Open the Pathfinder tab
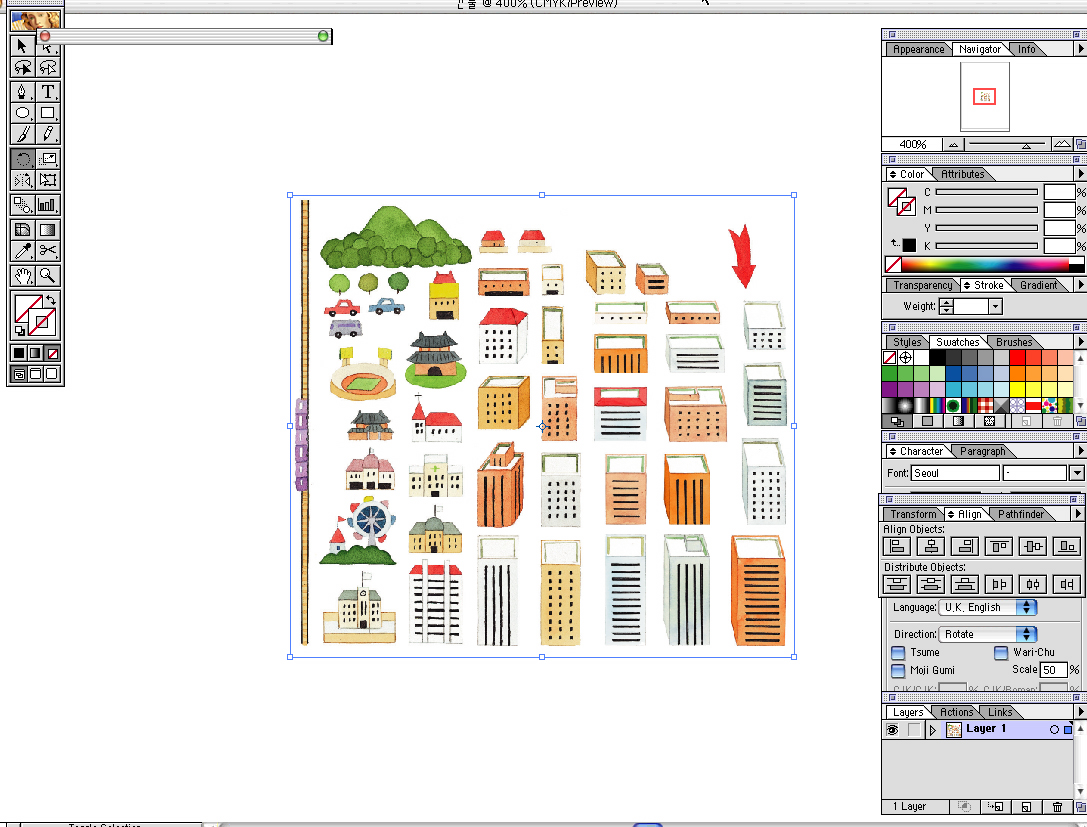 point(1021,514)
